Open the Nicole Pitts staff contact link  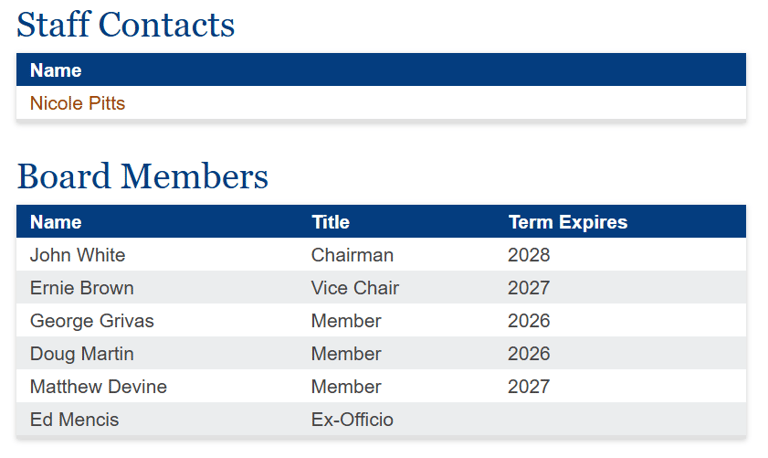[x=77, y=103]
